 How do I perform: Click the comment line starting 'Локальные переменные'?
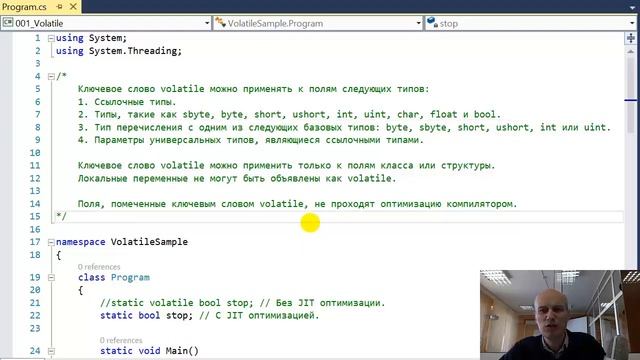pos(237,178)
